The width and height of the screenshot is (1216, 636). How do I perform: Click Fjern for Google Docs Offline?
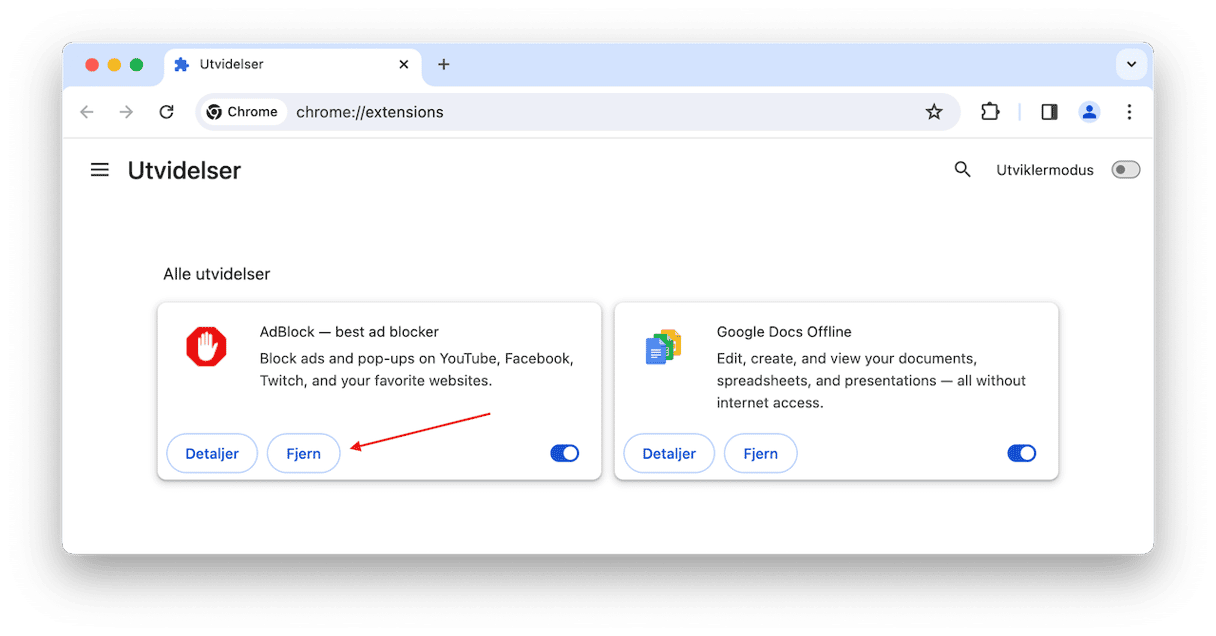click(x=761, y=453)
